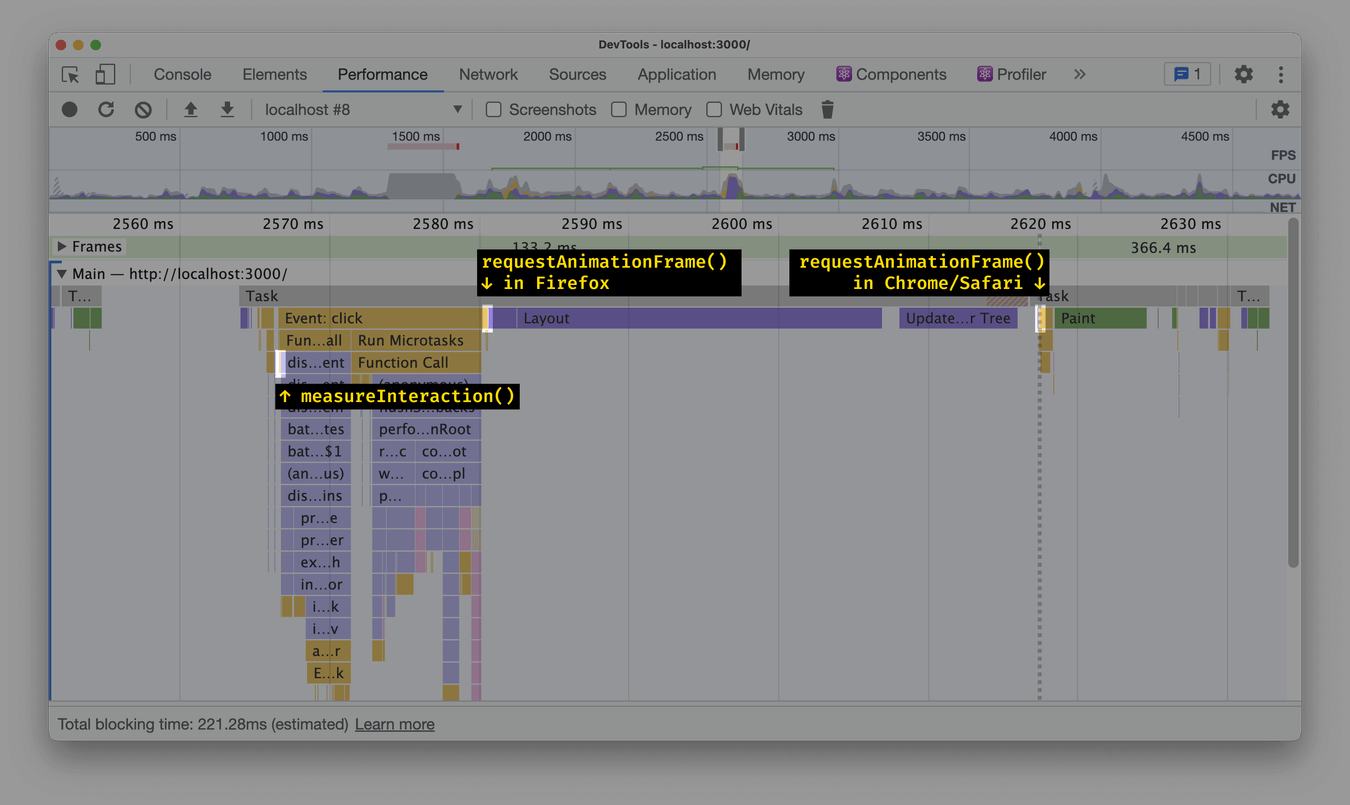Check the Memory capture checkbox
Viewport: 1350px width, 805px height.
point(617,109)
